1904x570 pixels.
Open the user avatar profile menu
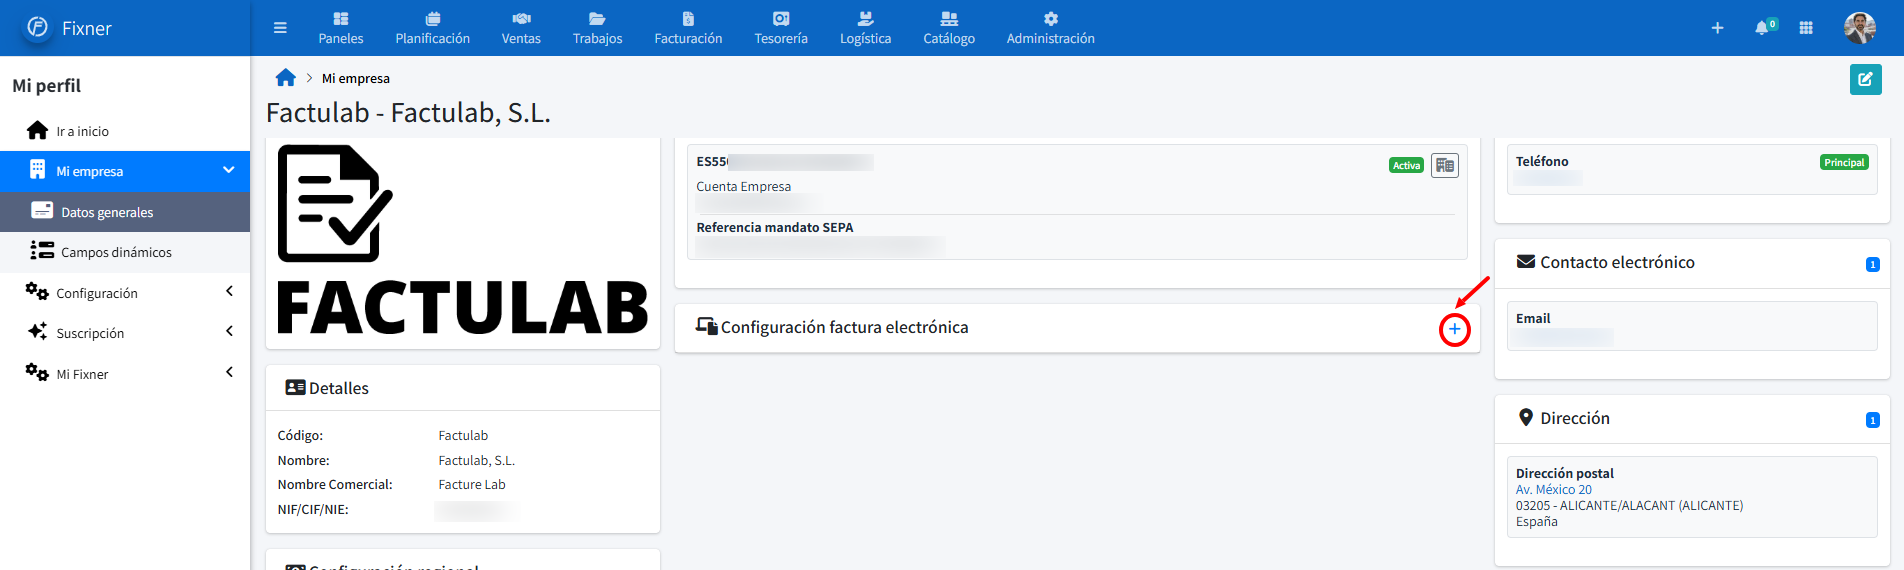[x=1859, y=28]
